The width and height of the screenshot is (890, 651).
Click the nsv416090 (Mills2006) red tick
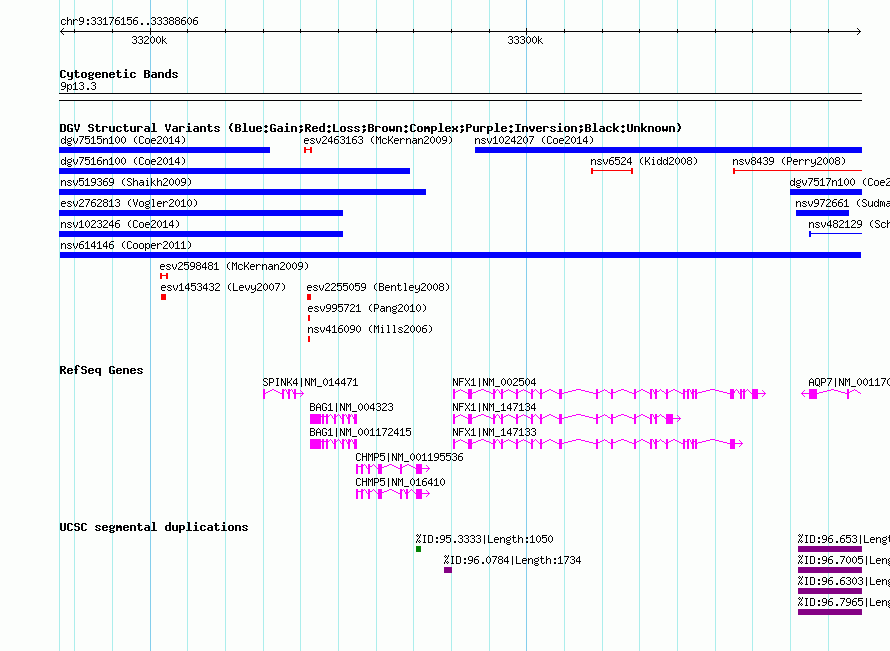[x=309, y=339]
